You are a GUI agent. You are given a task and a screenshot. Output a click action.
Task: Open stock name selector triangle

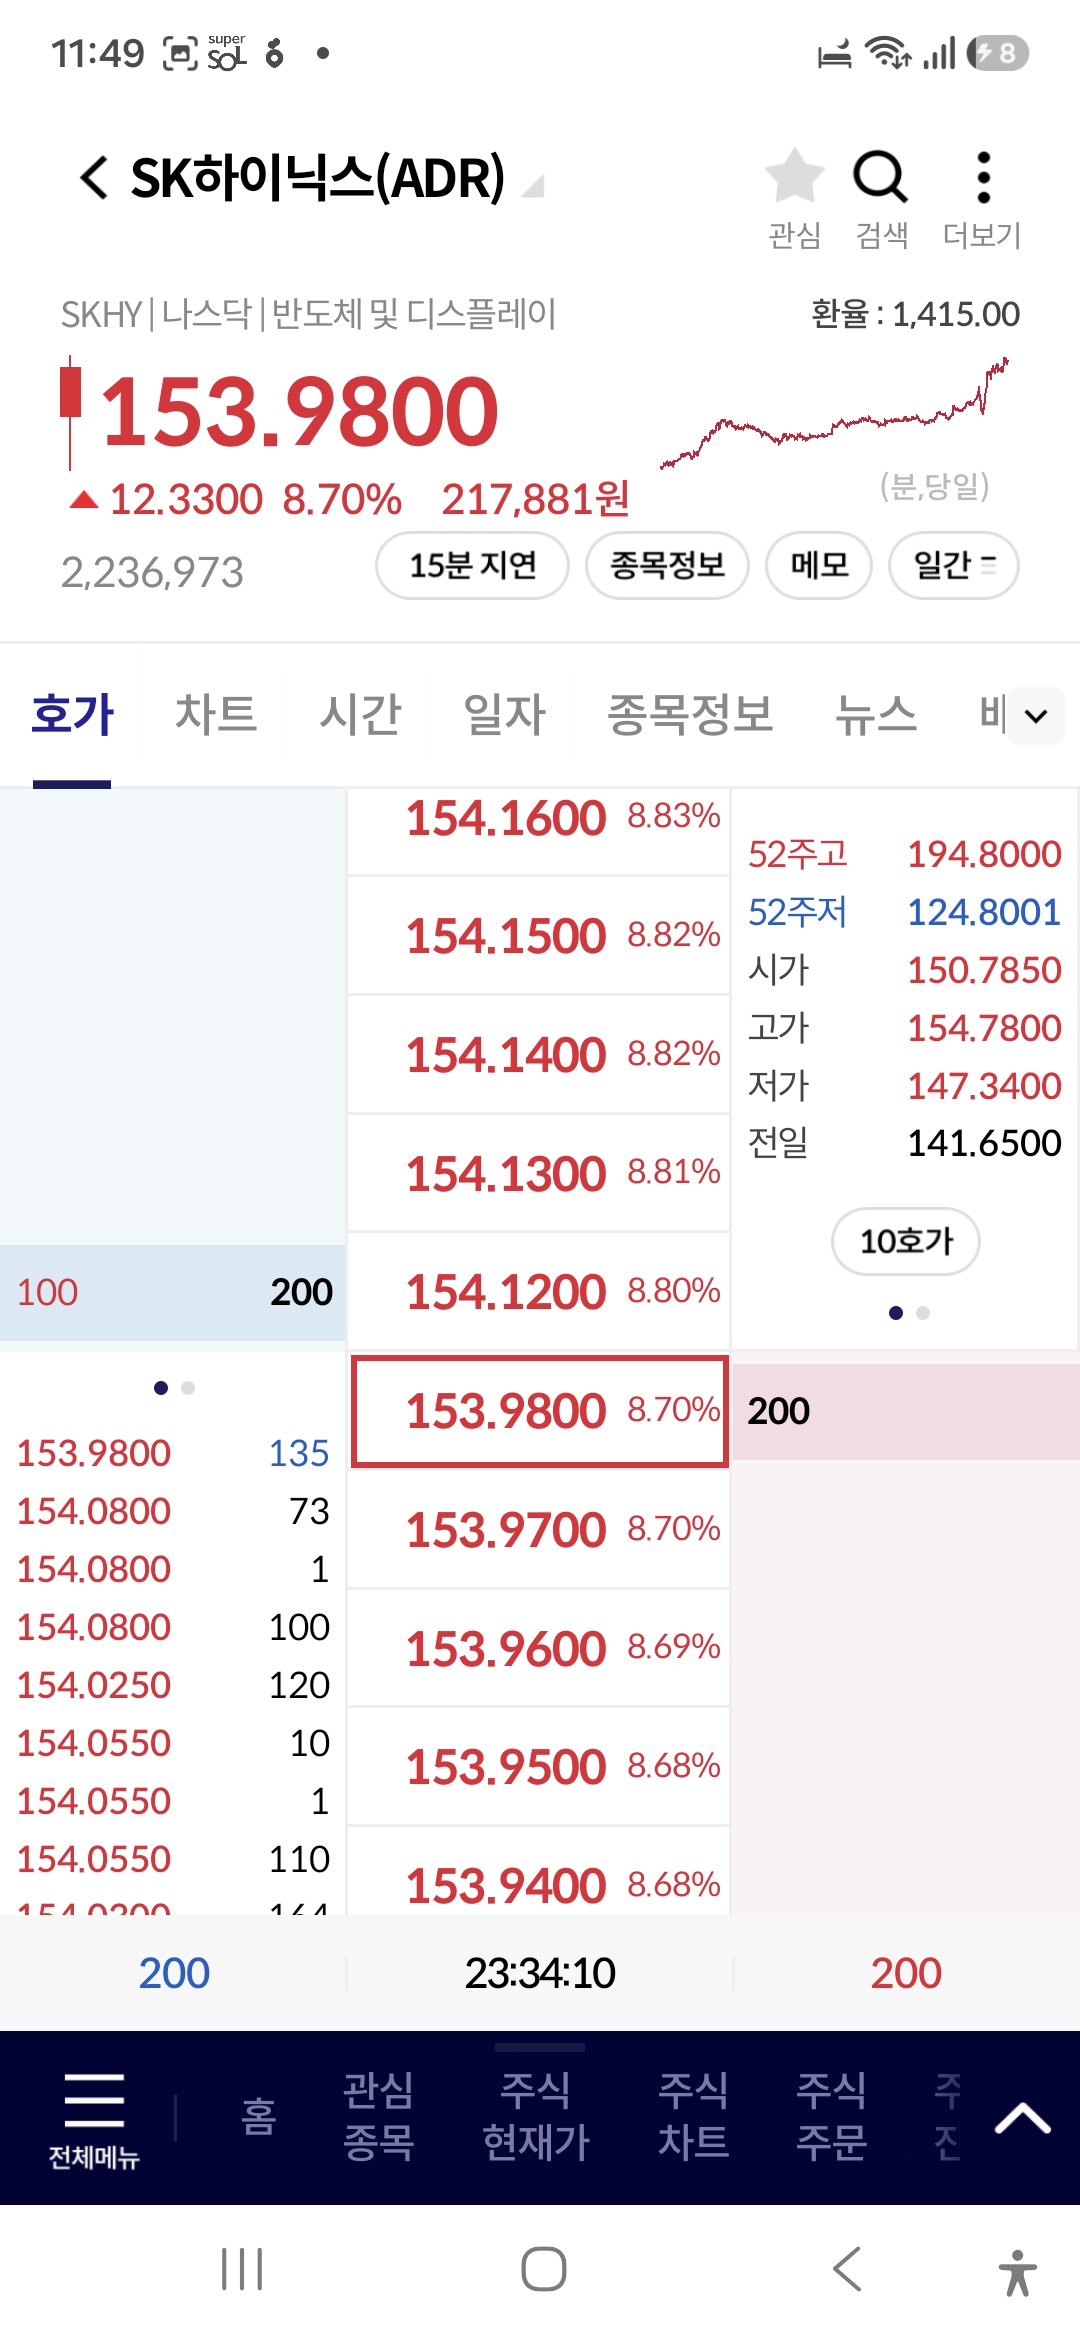click(534, 186)
